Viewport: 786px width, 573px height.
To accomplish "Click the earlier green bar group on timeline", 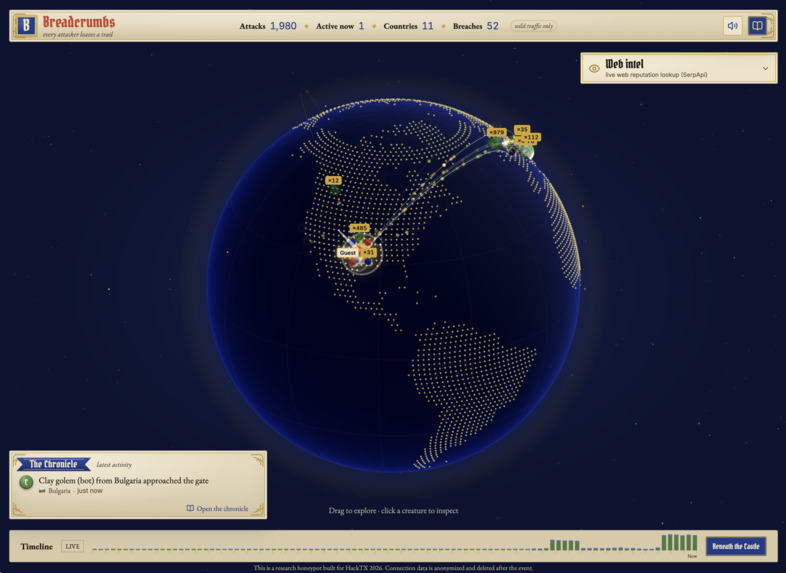I will tap(564, 545).
